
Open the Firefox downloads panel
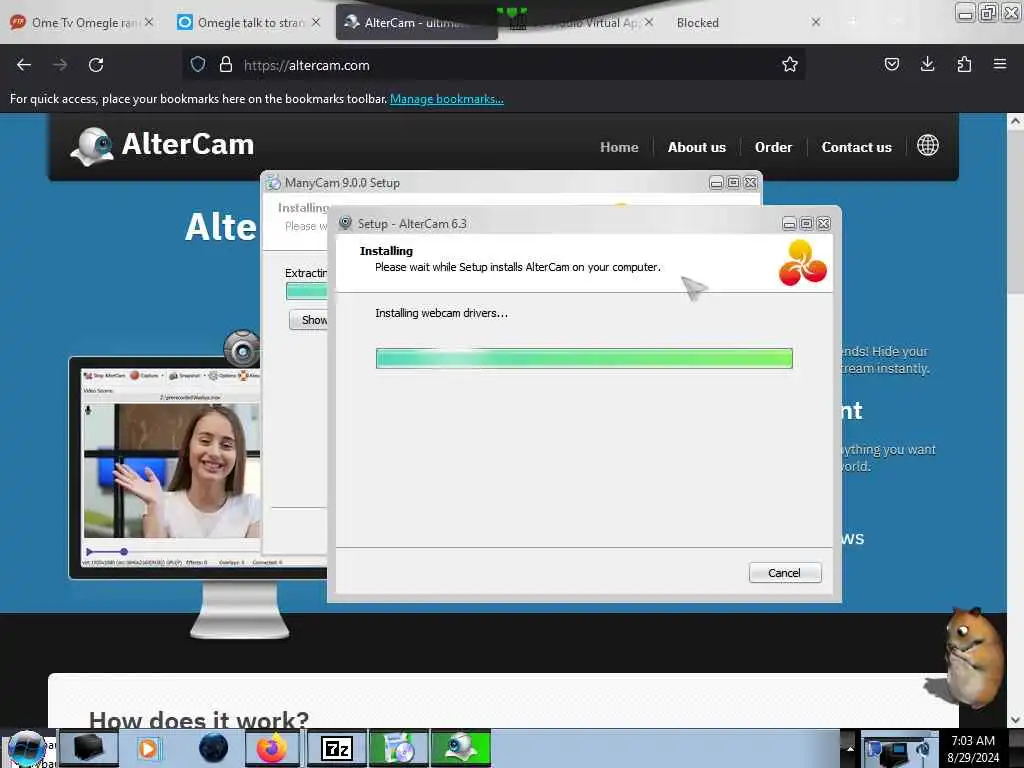(x=927, y=64)
